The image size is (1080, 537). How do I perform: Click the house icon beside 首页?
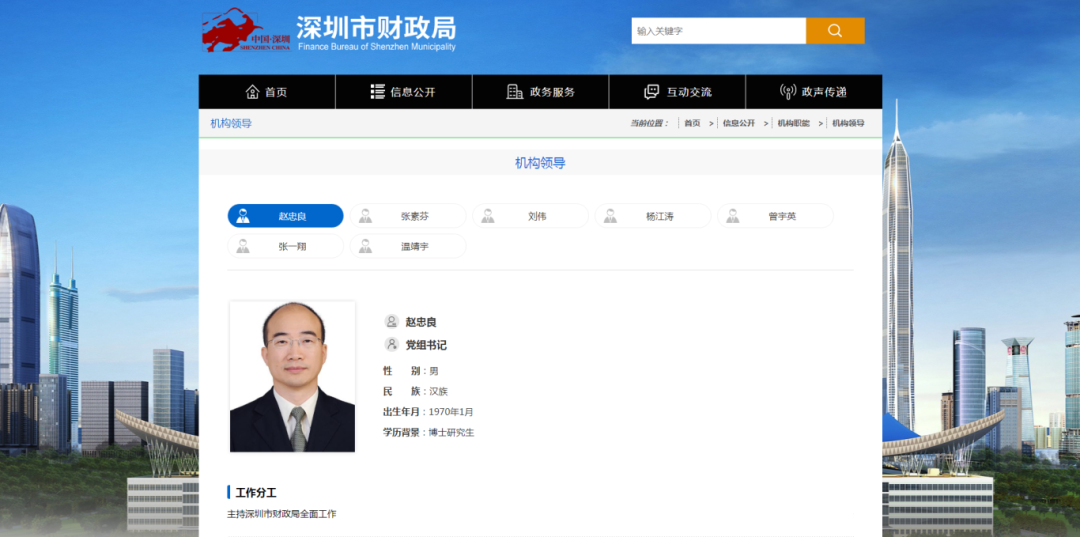252,92
